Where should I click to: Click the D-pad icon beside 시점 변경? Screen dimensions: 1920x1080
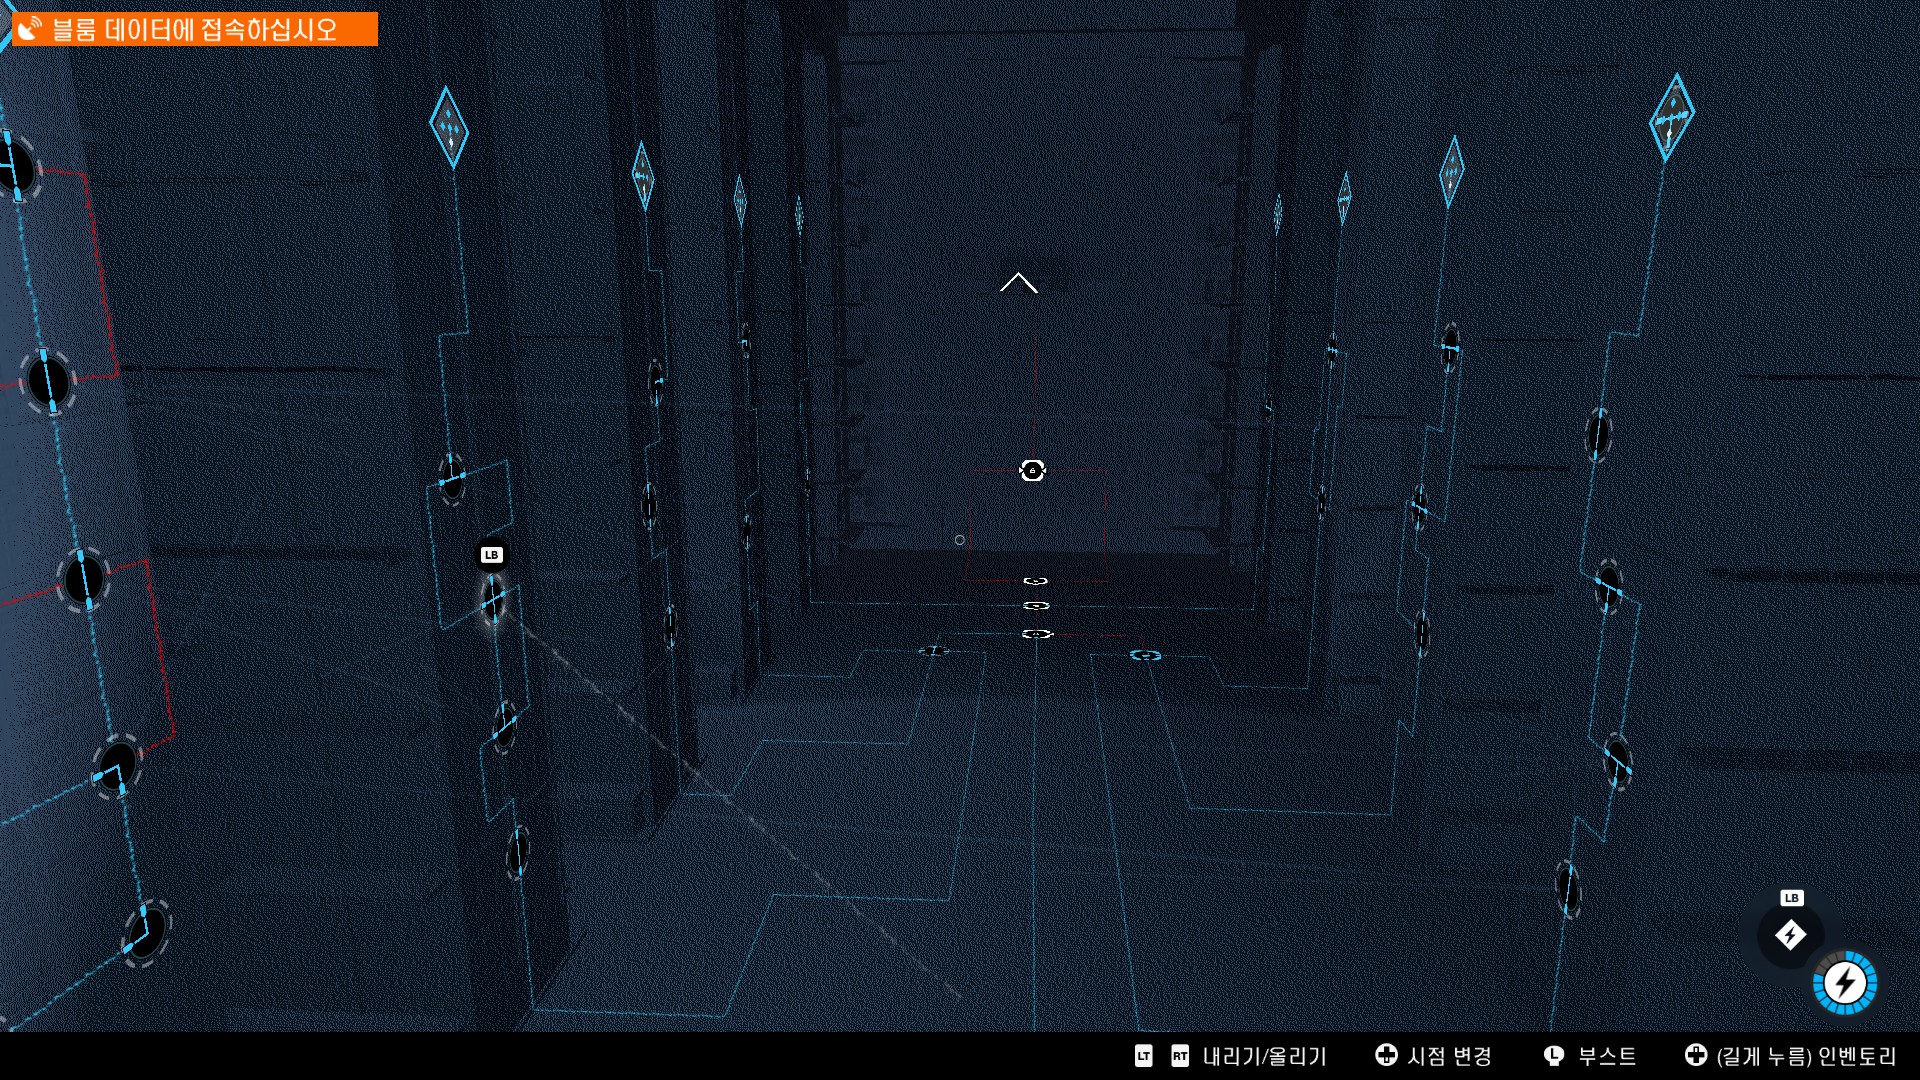[1386, 1055]
